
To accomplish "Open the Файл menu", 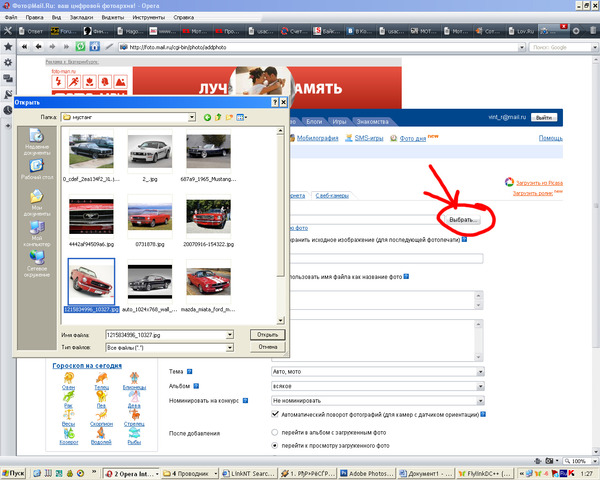I will click(11, 17).
